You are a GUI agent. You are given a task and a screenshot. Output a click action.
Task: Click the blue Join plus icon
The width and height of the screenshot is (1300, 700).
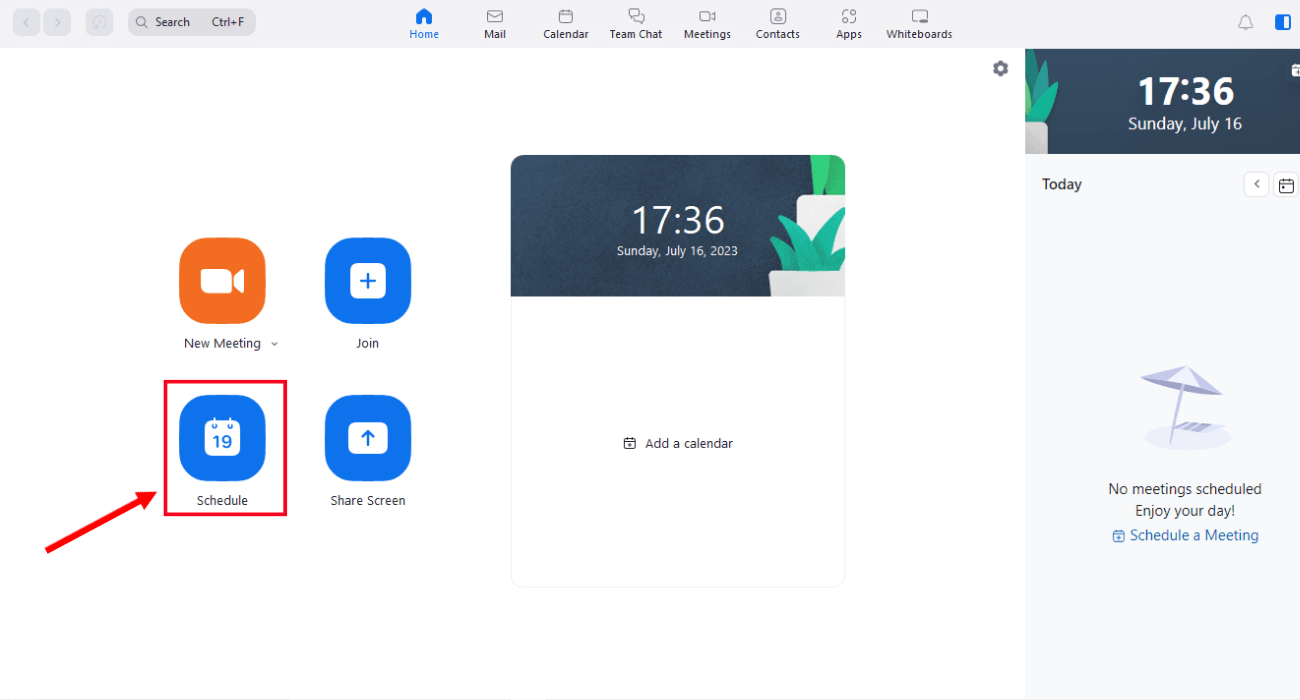click(x=368, y=281)
